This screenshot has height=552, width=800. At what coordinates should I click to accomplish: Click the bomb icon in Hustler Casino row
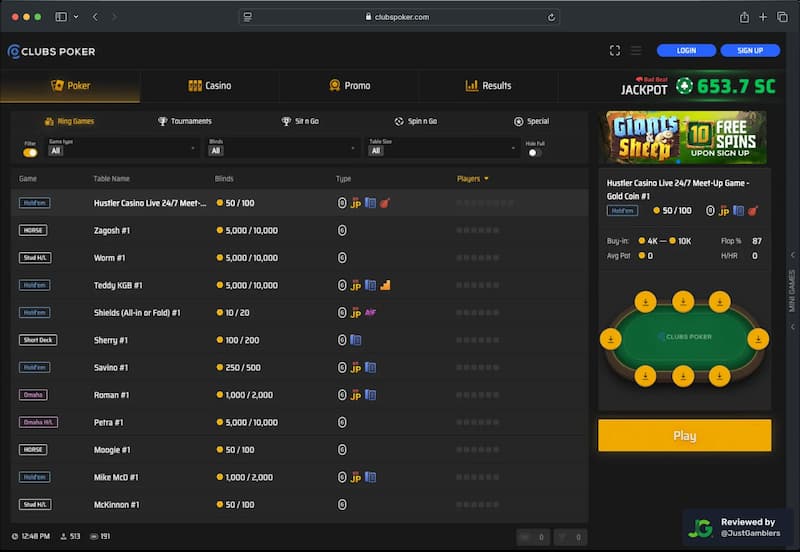coord(385,203)
